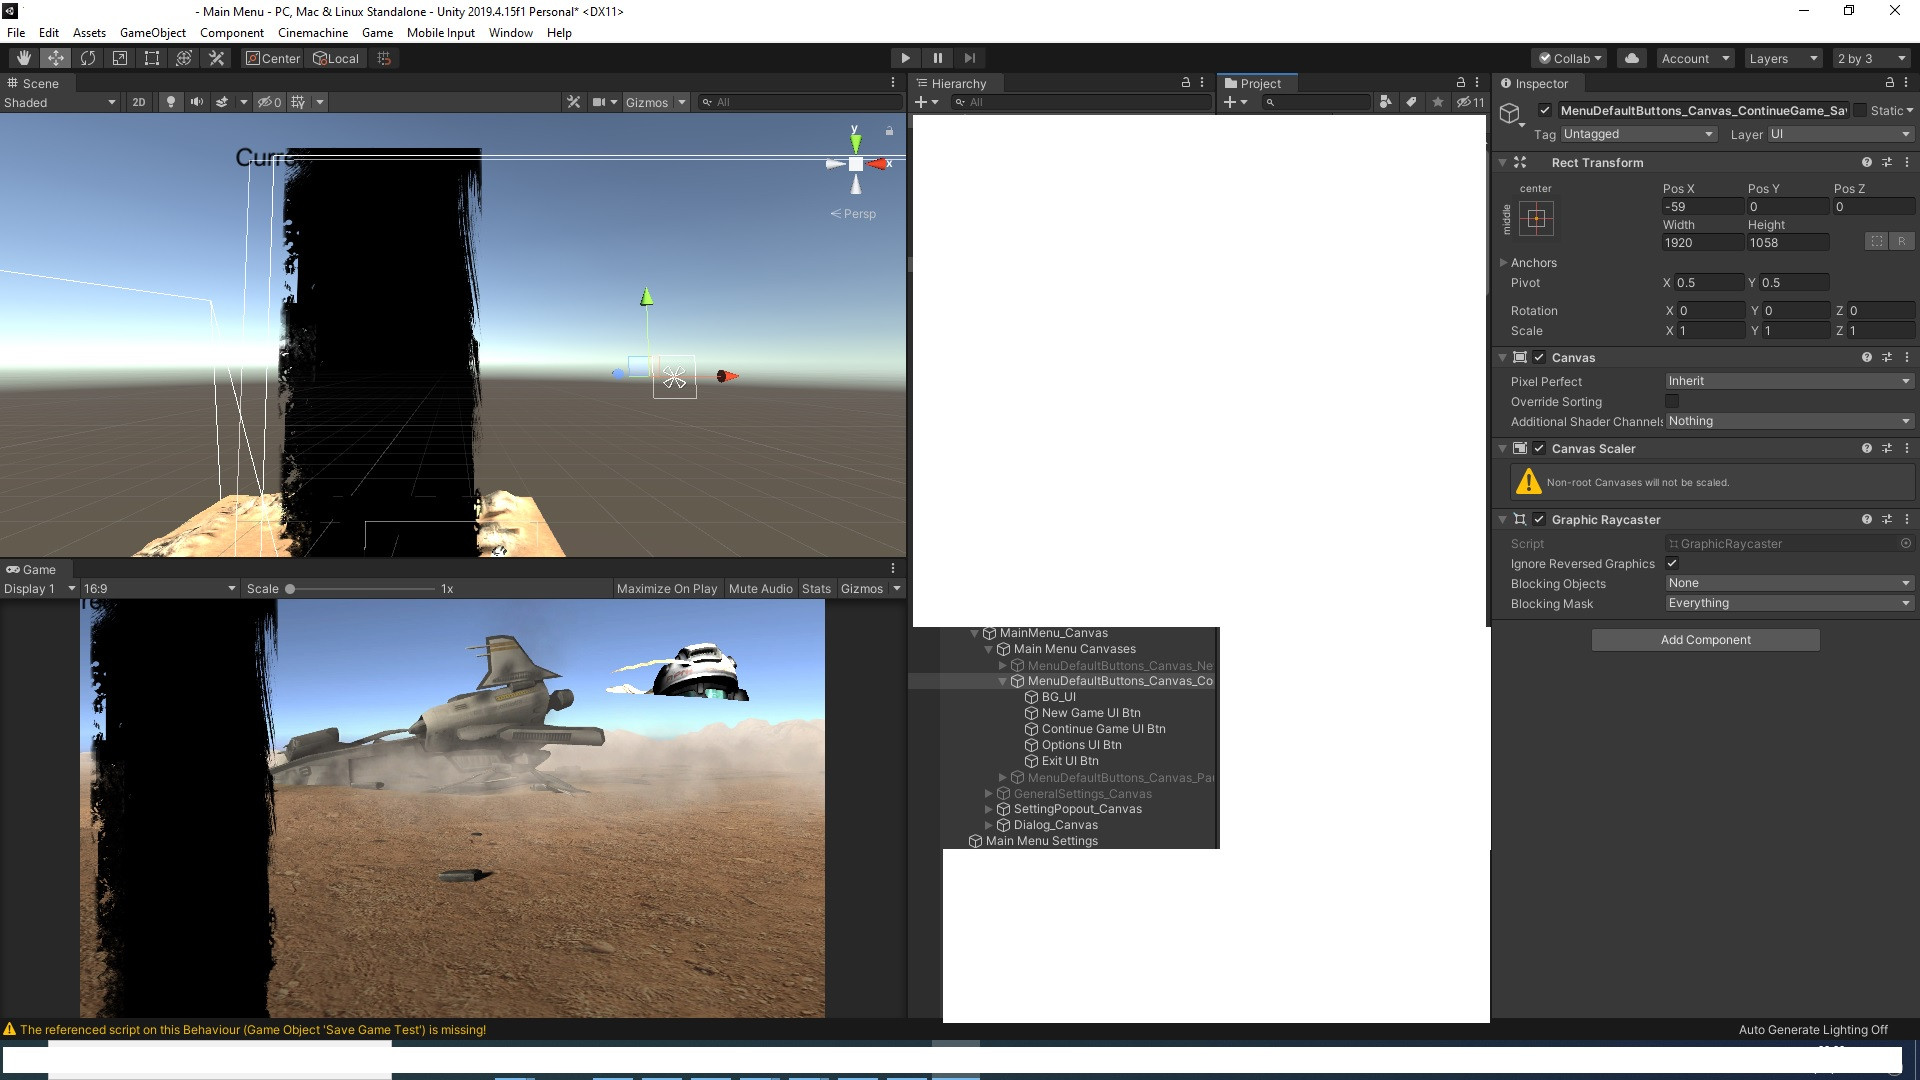Open the cloud services icon

click(1632, 58)
